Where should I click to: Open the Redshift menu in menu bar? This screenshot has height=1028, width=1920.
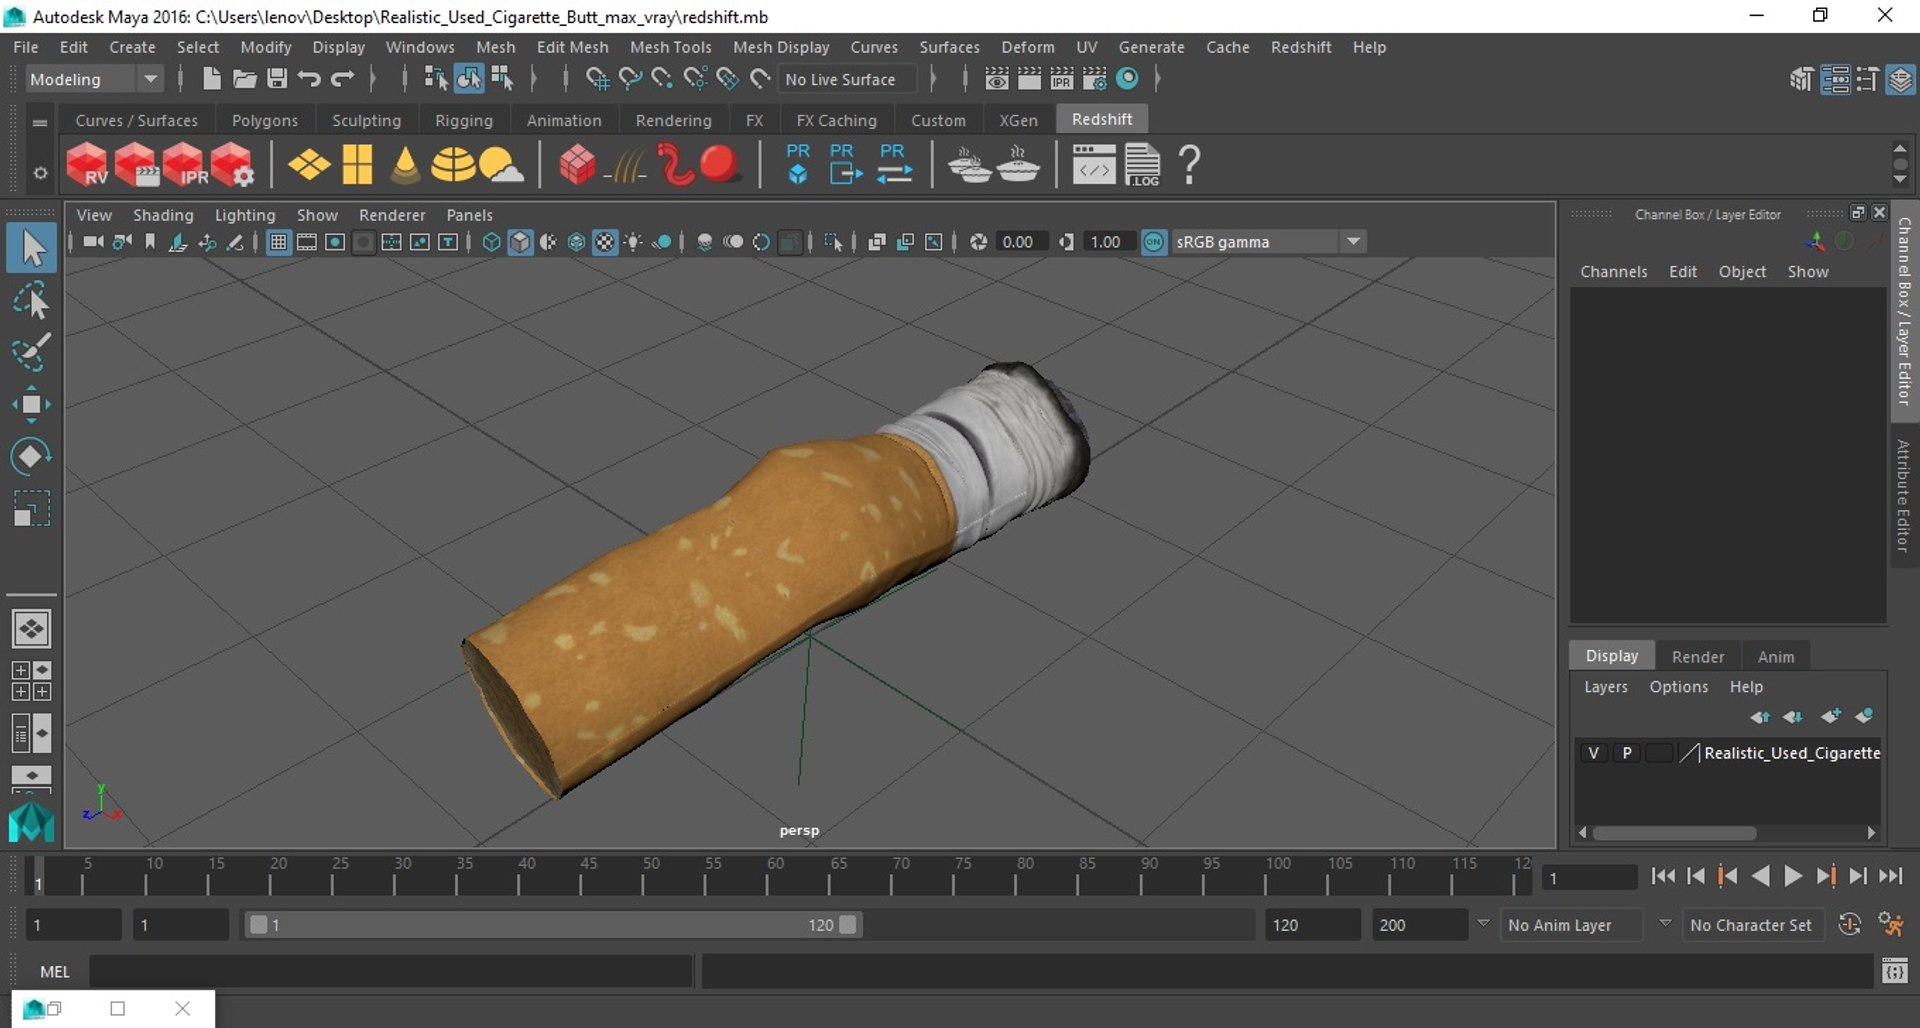click(1300, 47)
